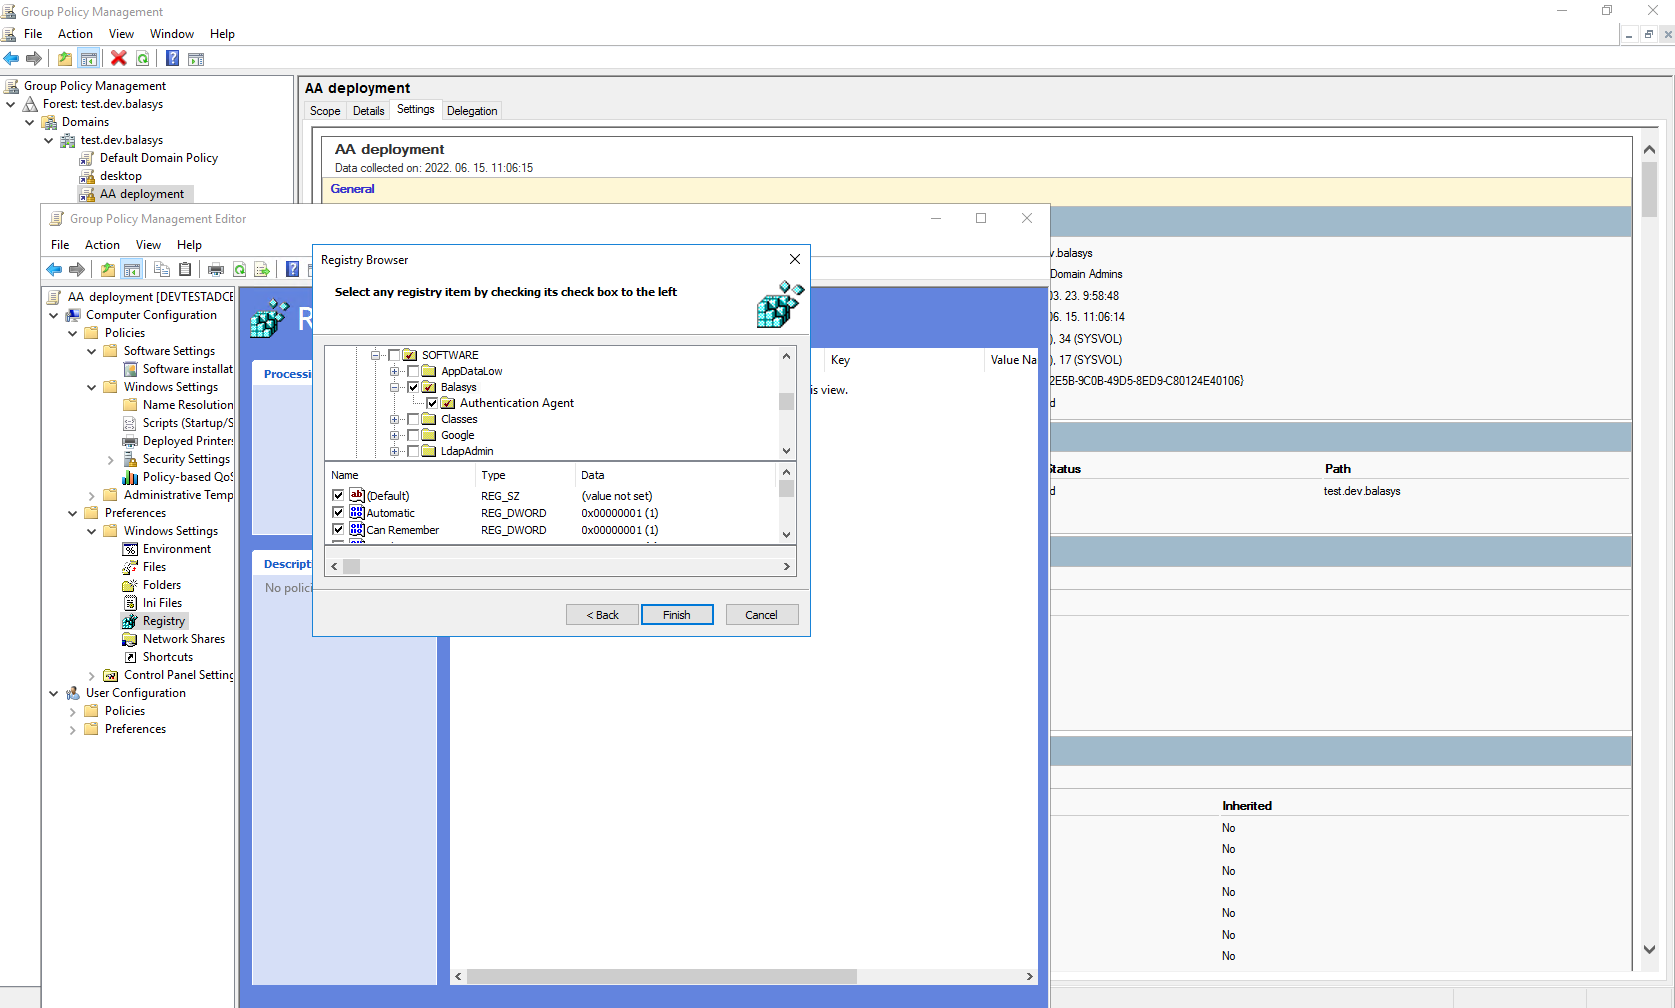Viewport: 1675px width, 1008px height.
Task: Close the Registry Browser dialog
Action: (x=795, y=259)
